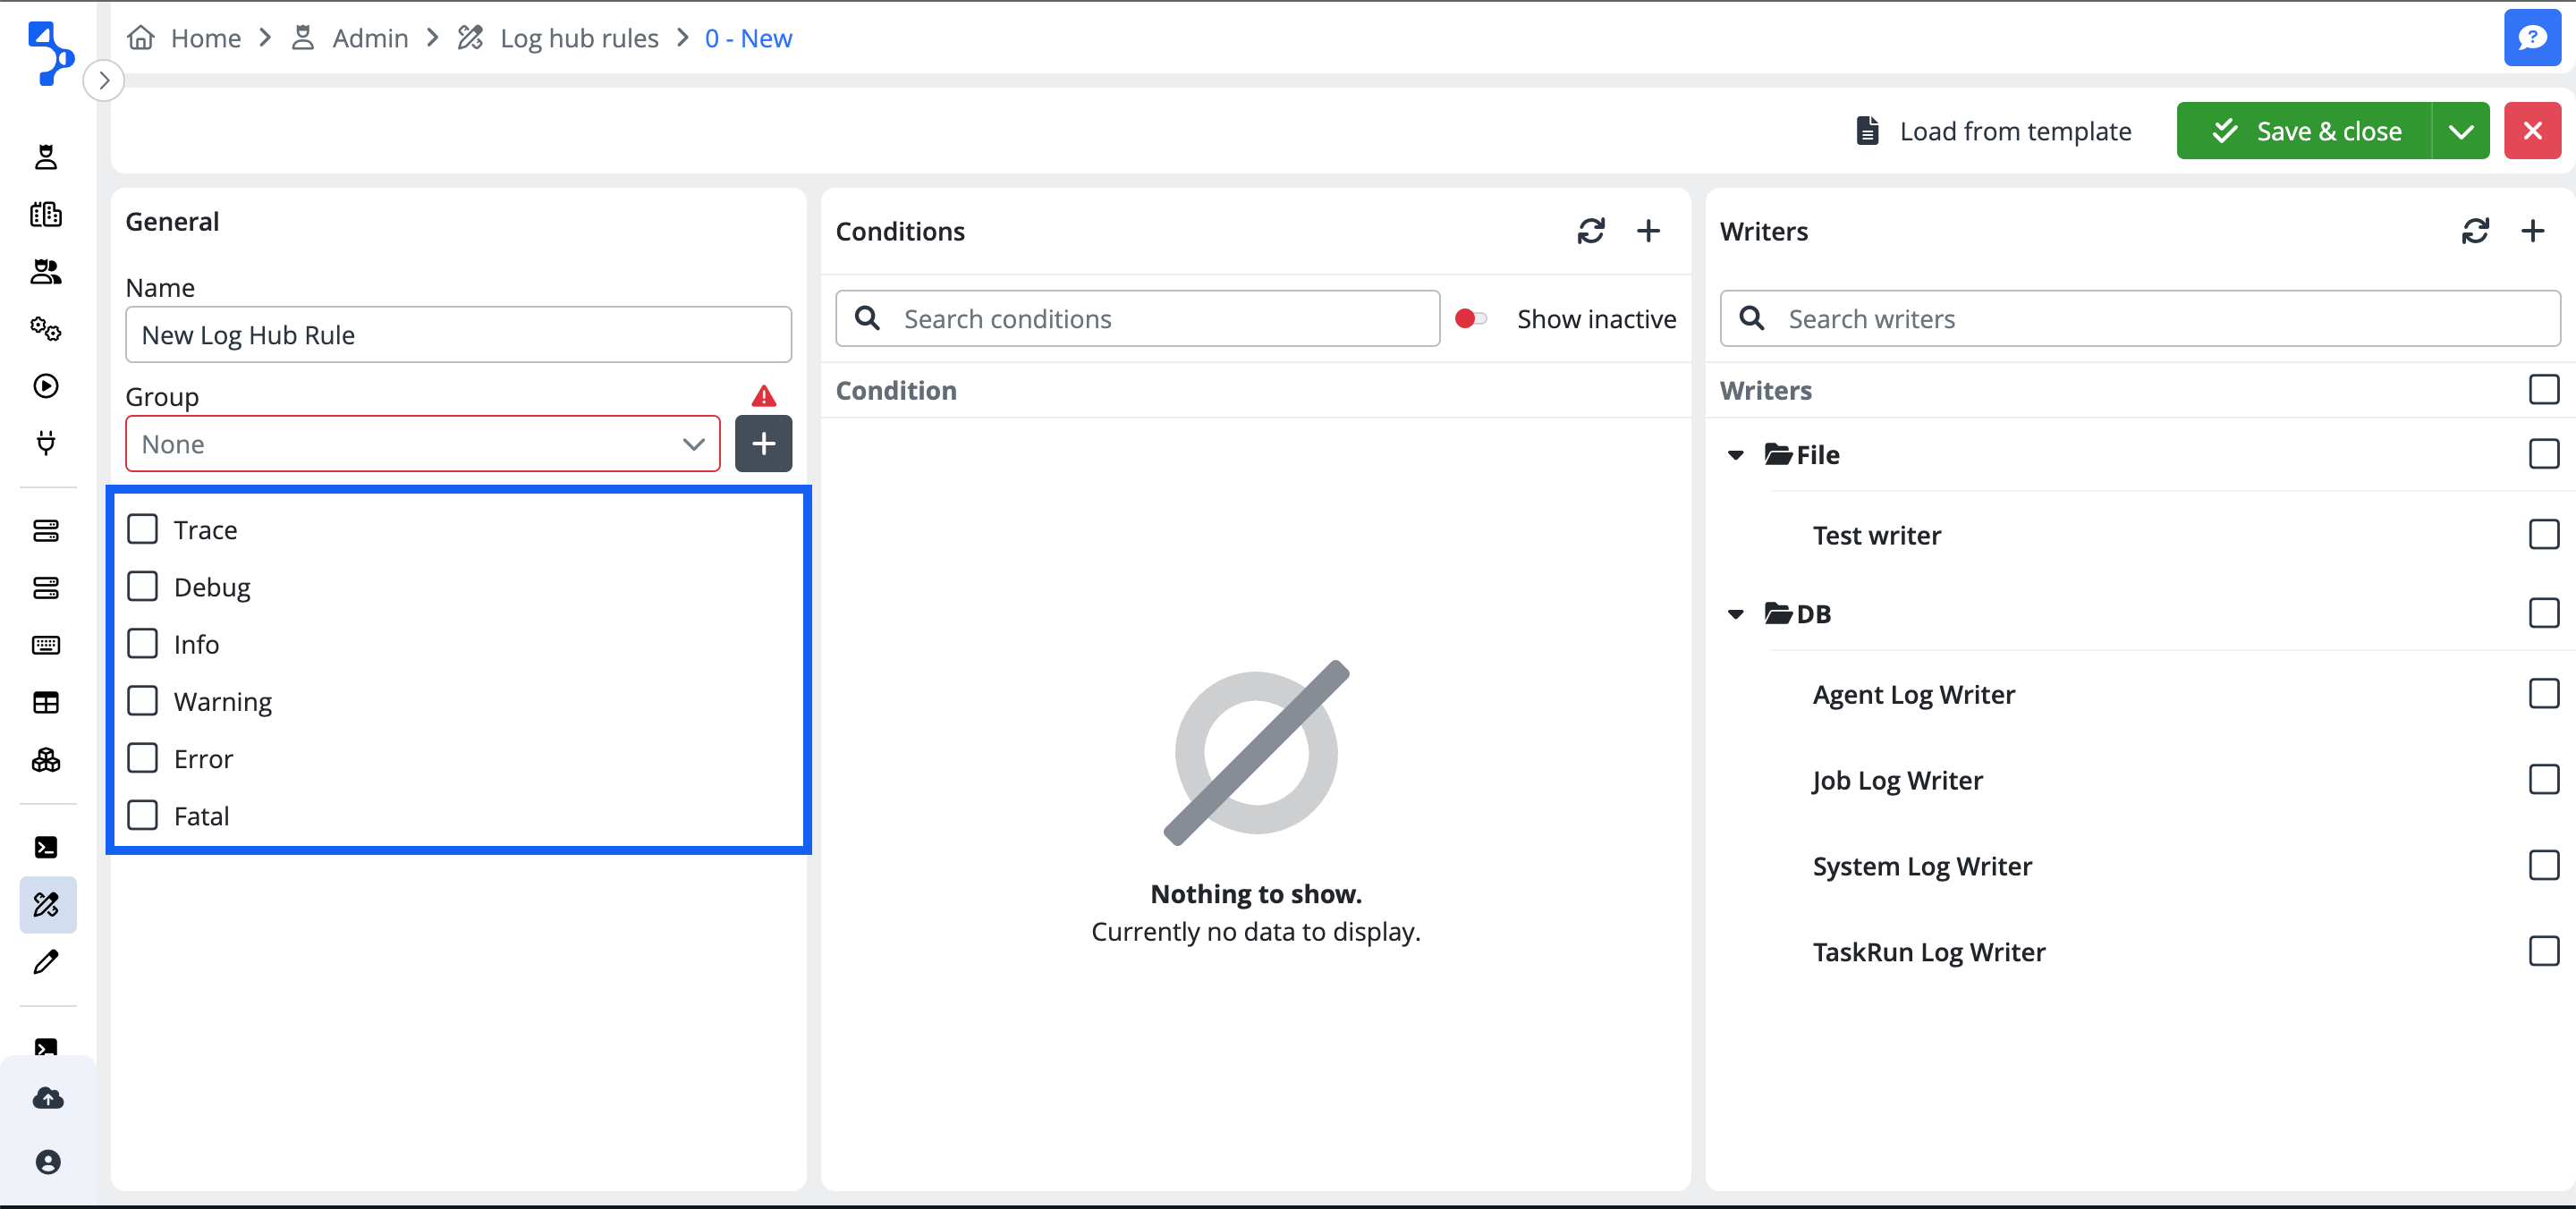This screenshot has height=1209, width=2576.
Task: Add a new writer with plus icon
Action: [2532, 231]
